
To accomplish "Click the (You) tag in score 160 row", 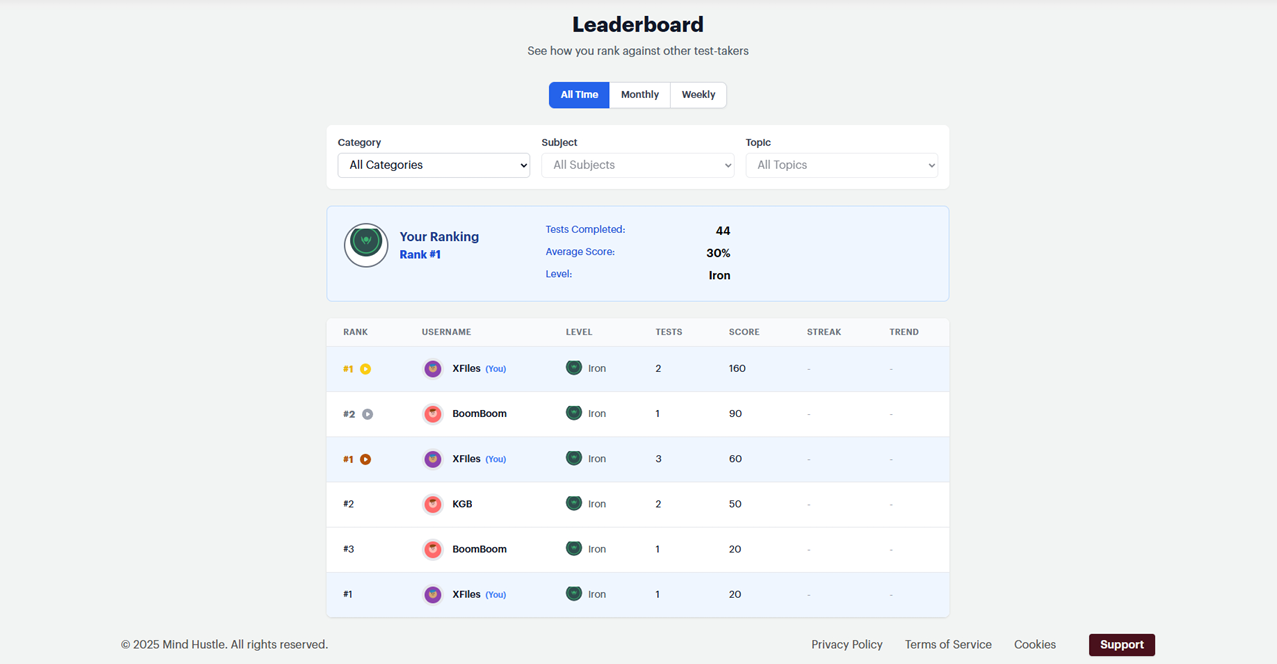I will (496, 369).
